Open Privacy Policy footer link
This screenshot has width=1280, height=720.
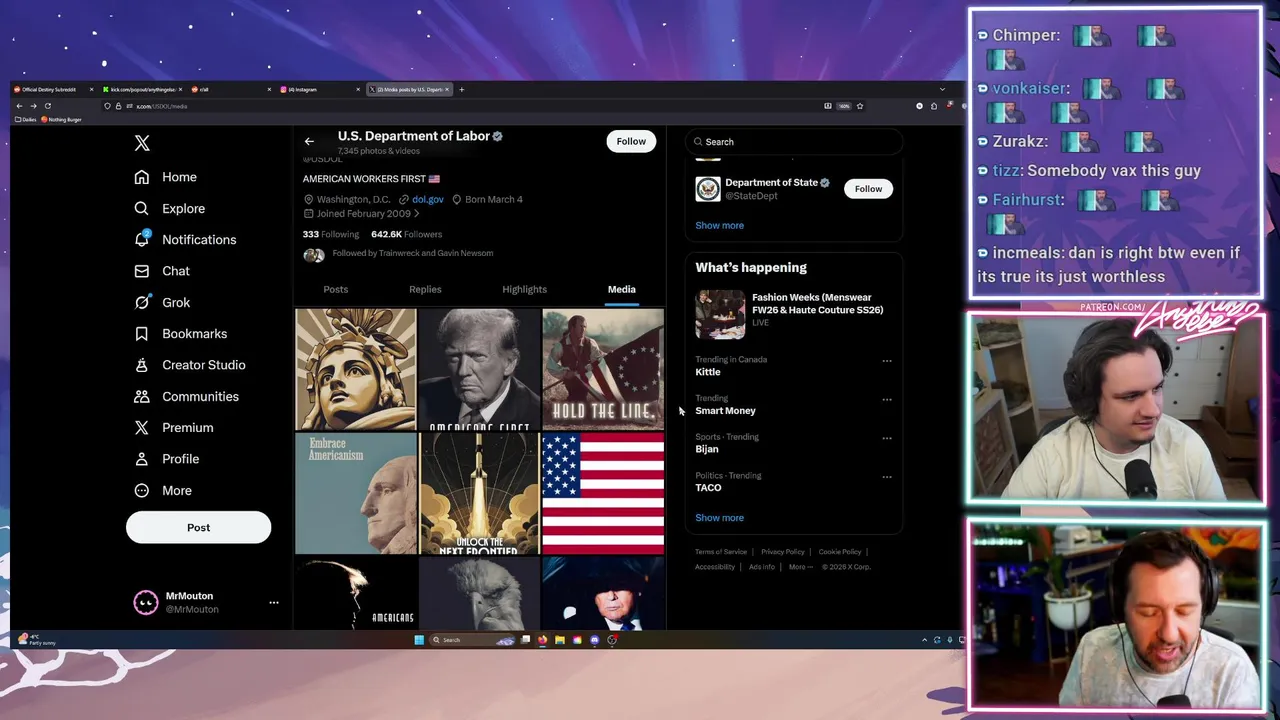click(x=782, y=552)
